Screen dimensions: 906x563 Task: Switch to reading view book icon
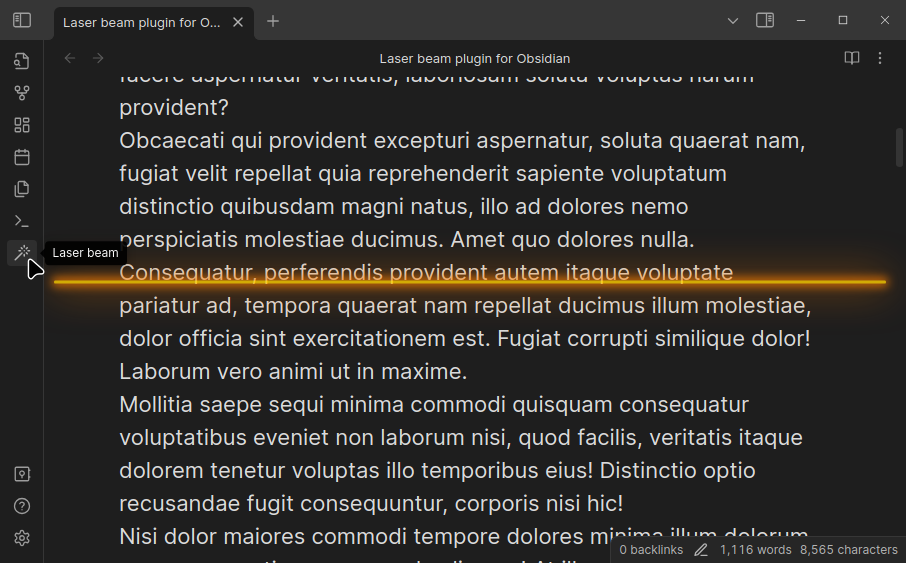pos(852,58)
